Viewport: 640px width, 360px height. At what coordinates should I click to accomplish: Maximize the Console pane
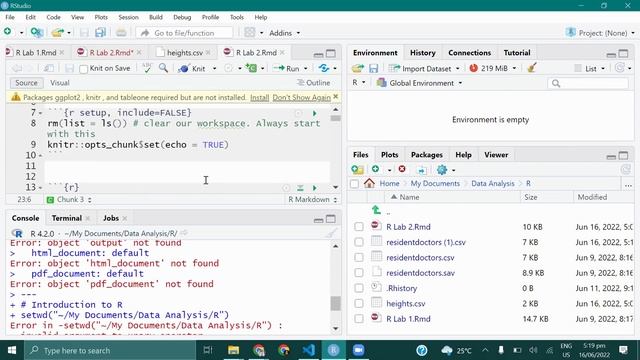tap(331, 219)
